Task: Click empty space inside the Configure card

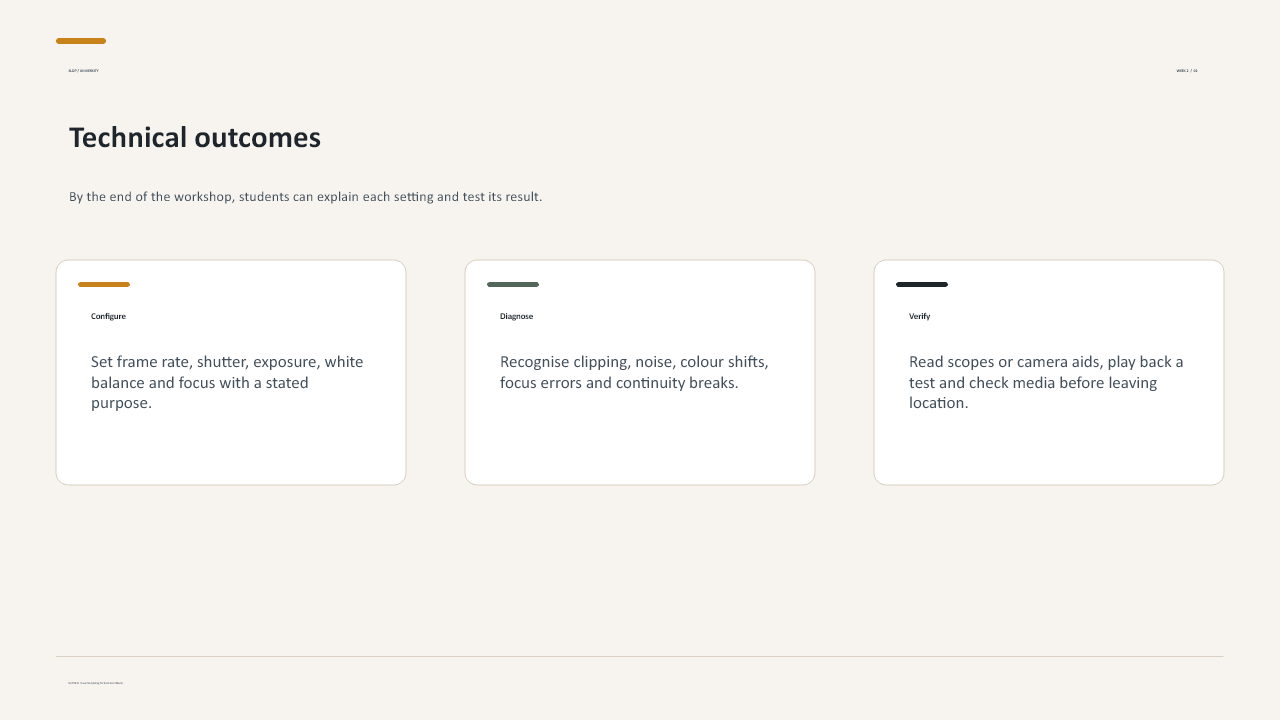Action: click(x=231, y=450)
